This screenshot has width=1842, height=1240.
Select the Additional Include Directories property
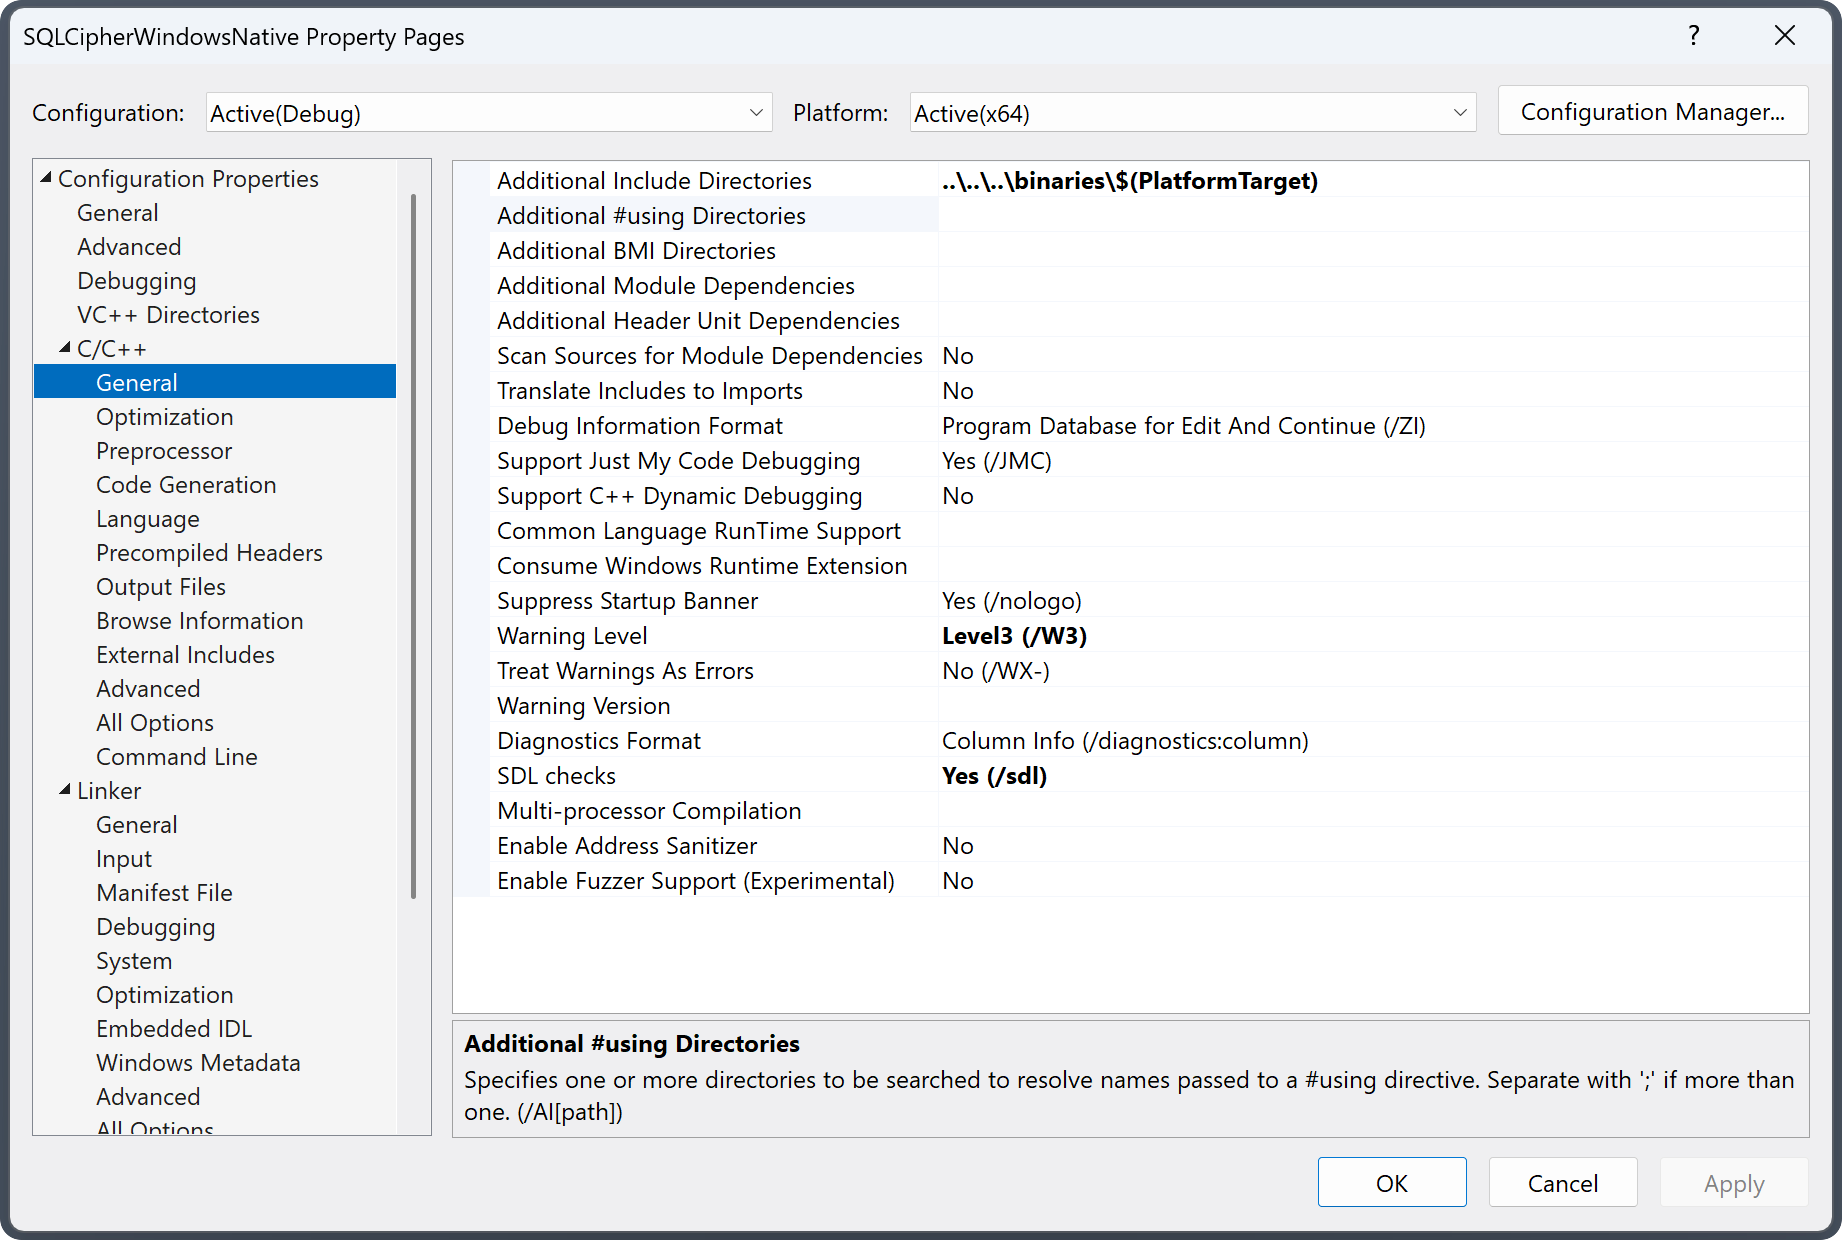(x=654, y=181)
